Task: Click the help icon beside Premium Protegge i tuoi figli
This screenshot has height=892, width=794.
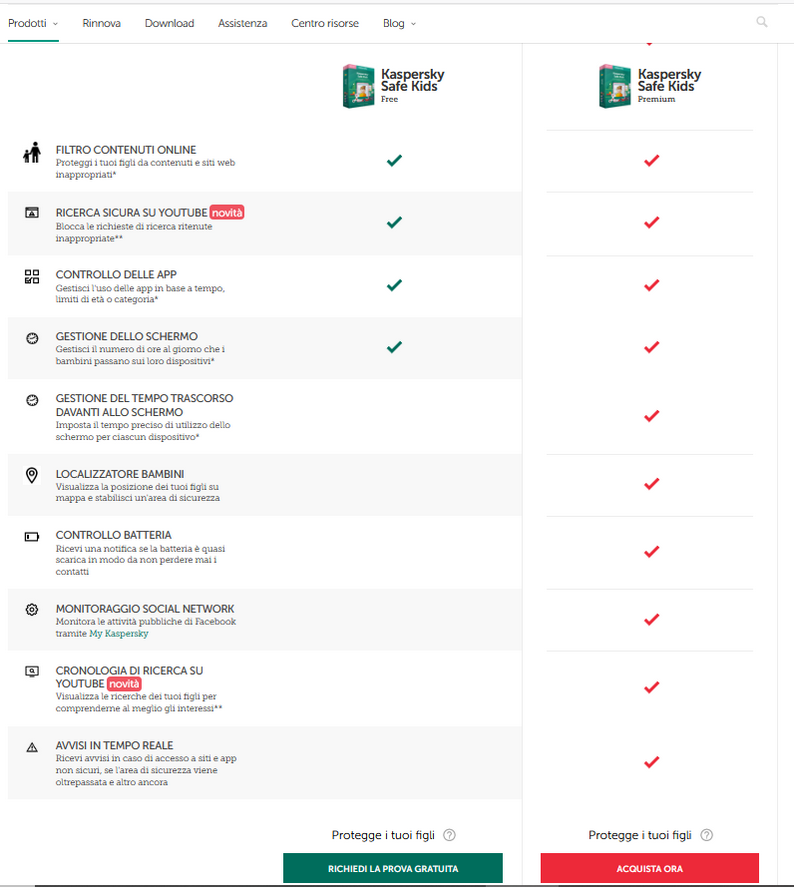Action: pos(706,835)
